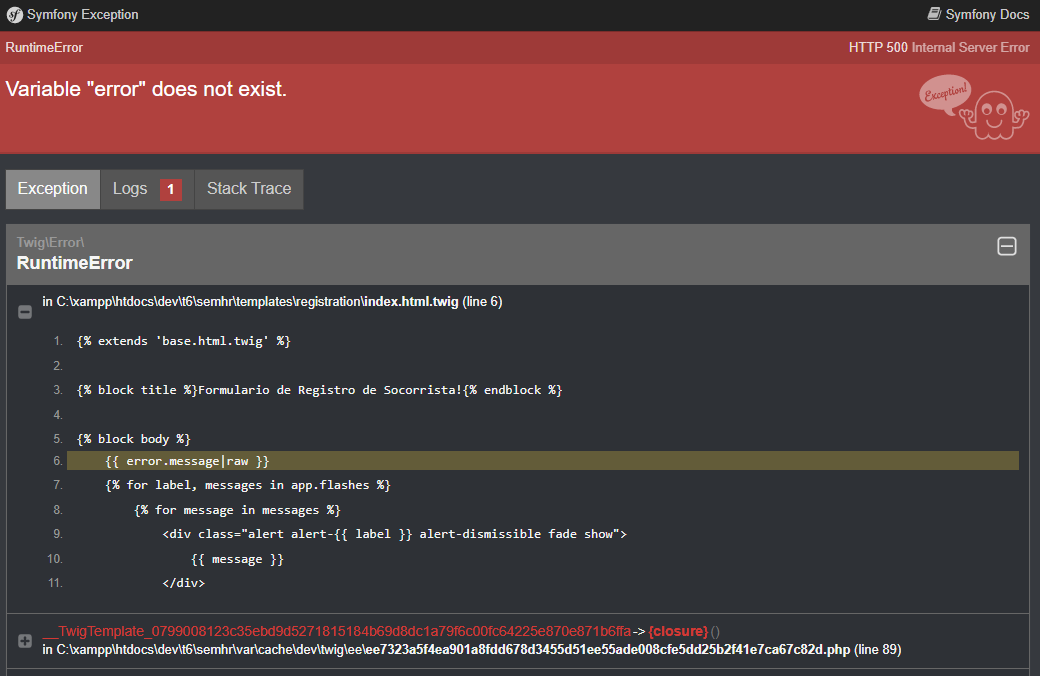This screenshot has height=676, width=1040.
Task: Click code line 8 for message loop
Action: tap(237, 510)
